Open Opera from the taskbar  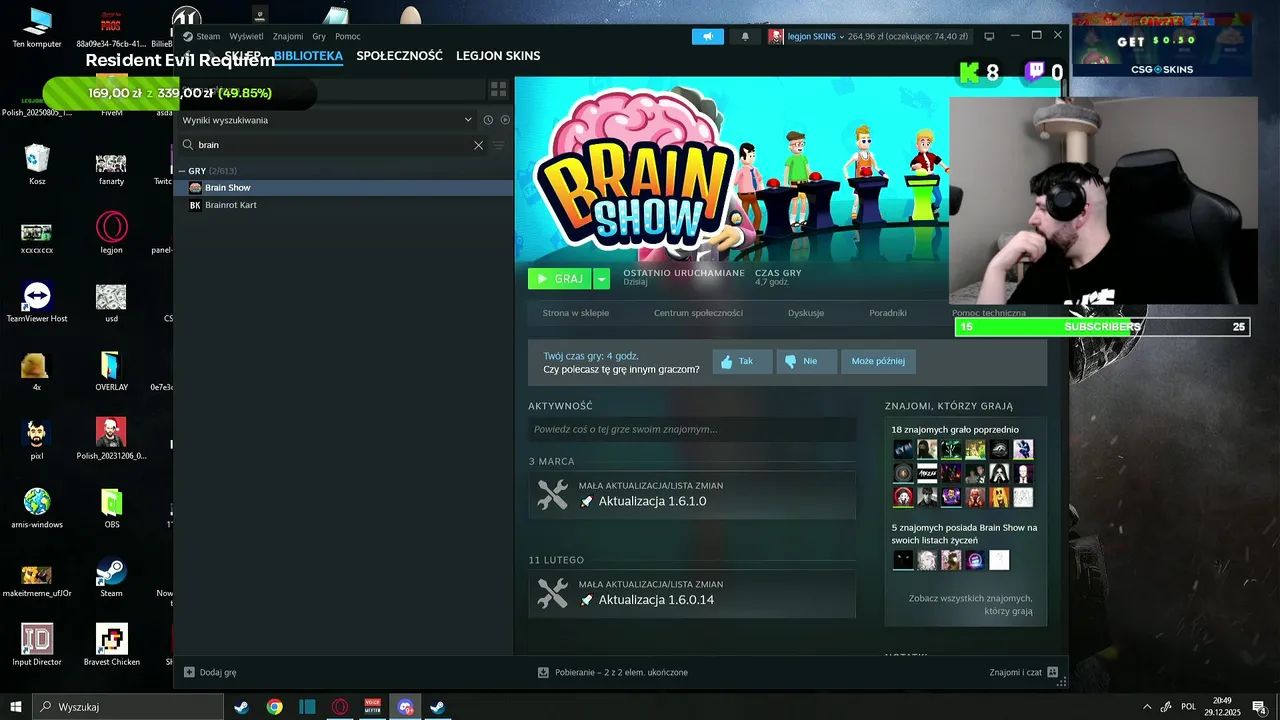pyautogui.click(x=340, y=707)
